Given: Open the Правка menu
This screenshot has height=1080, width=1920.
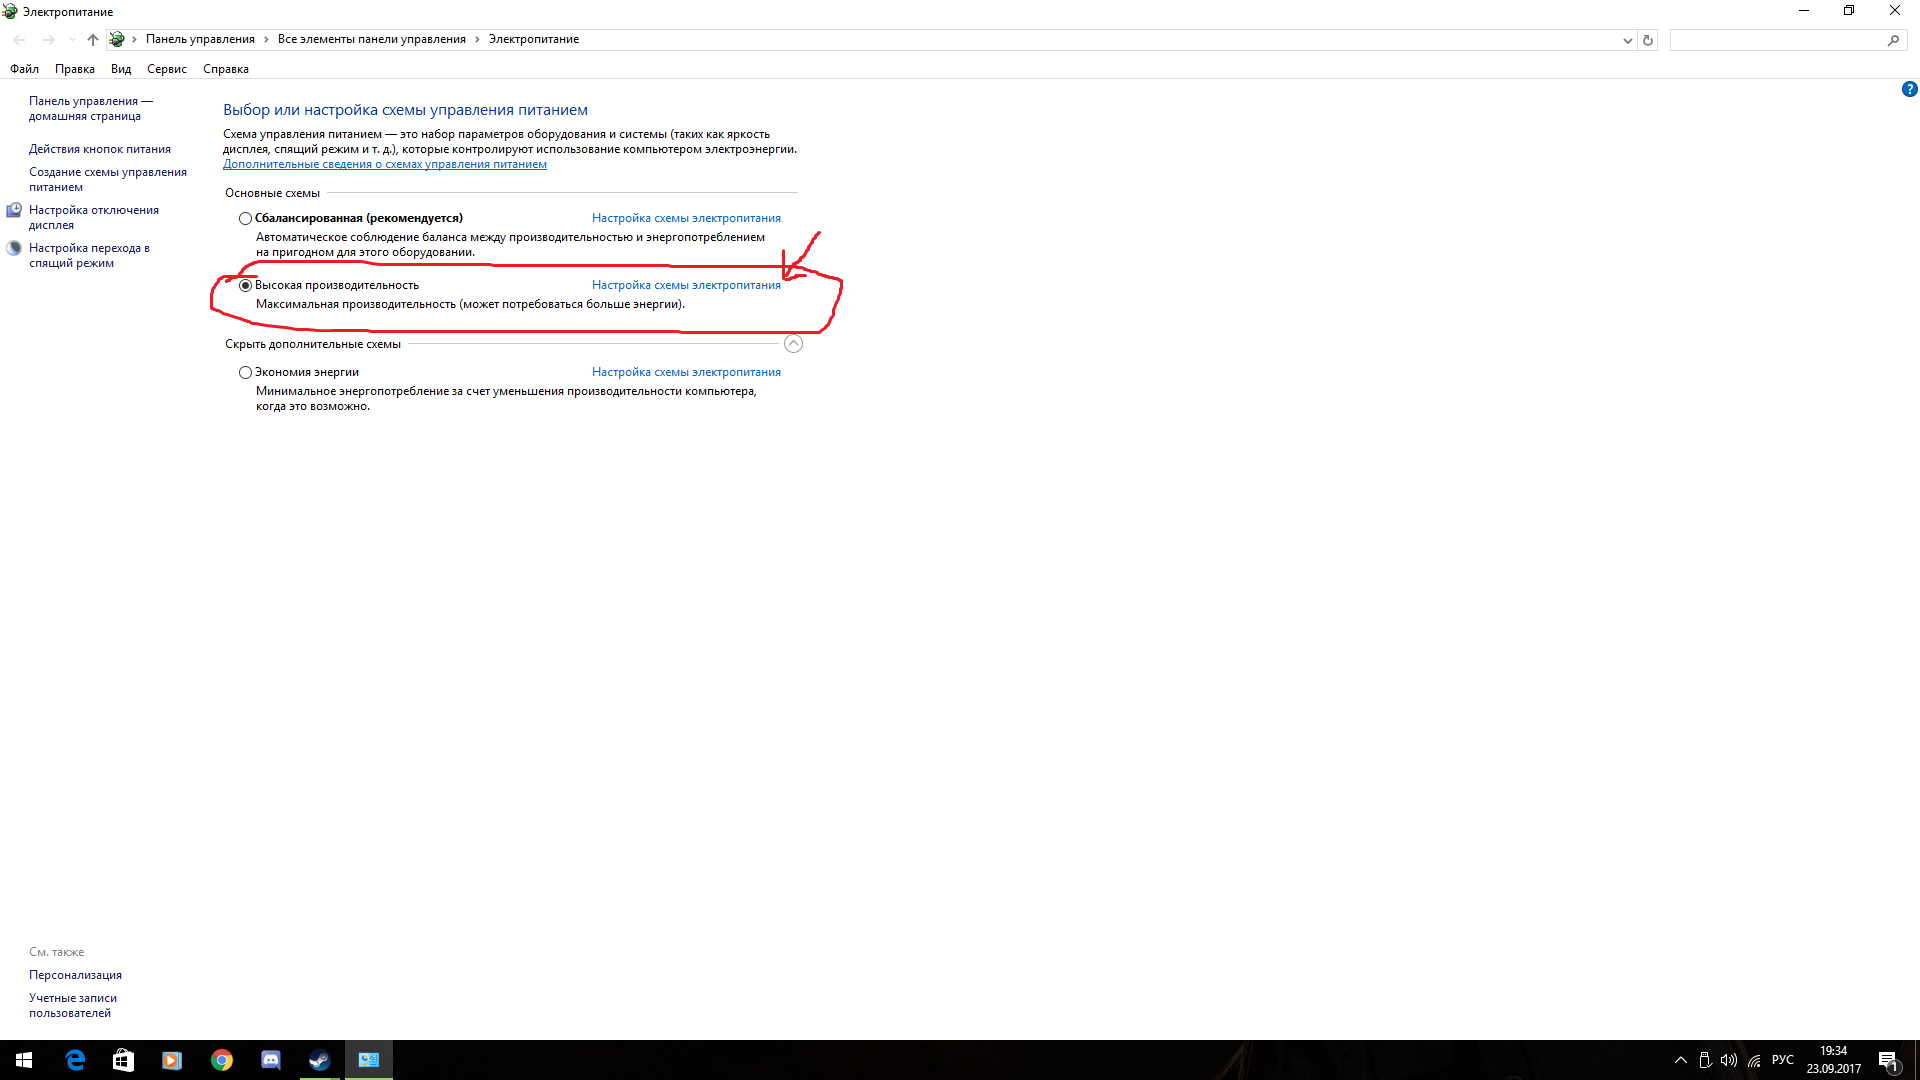Looking at the screenshot, I should (75, 69).
